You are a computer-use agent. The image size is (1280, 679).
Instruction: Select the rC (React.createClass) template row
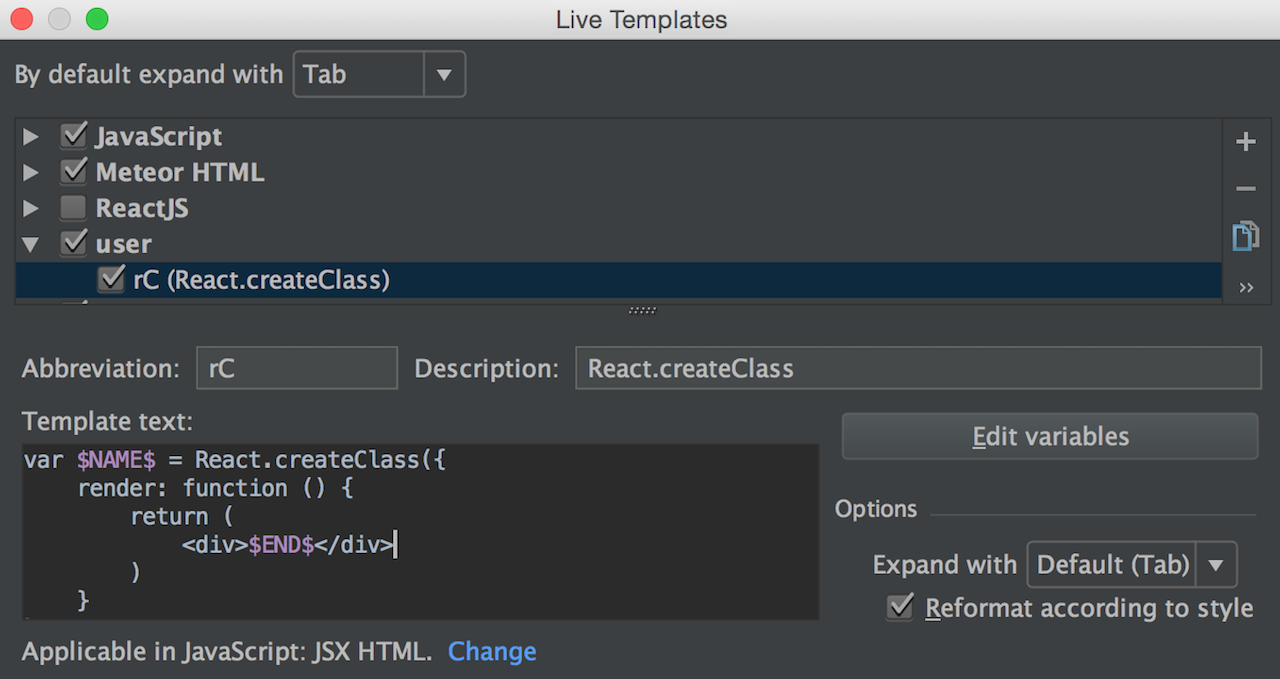619,280
